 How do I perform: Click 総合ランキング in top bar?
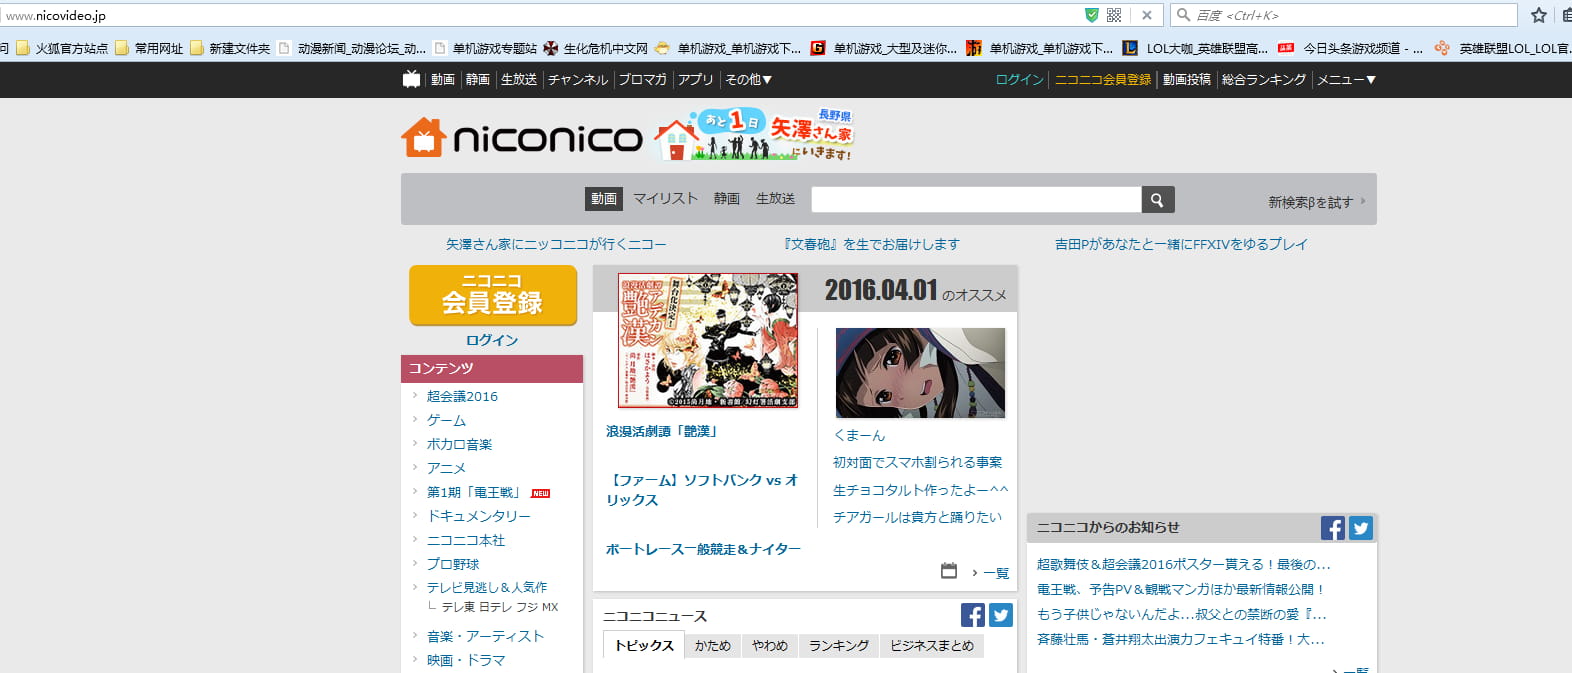coord(1264,79)
